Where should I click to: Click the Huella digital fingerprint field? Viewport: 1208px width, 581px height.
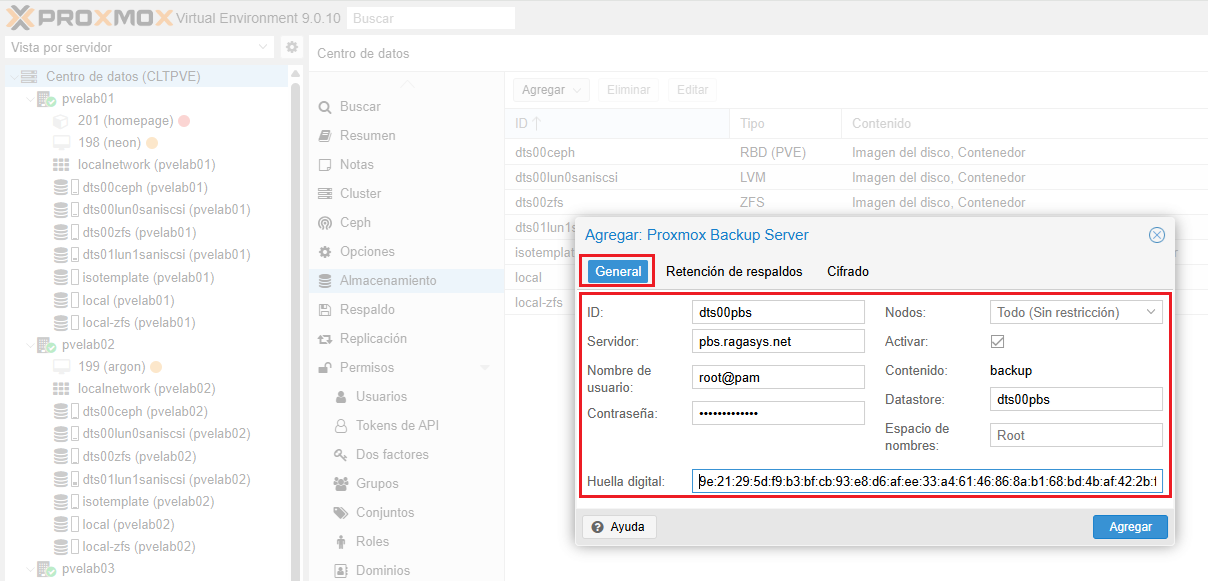coord(927,482)
